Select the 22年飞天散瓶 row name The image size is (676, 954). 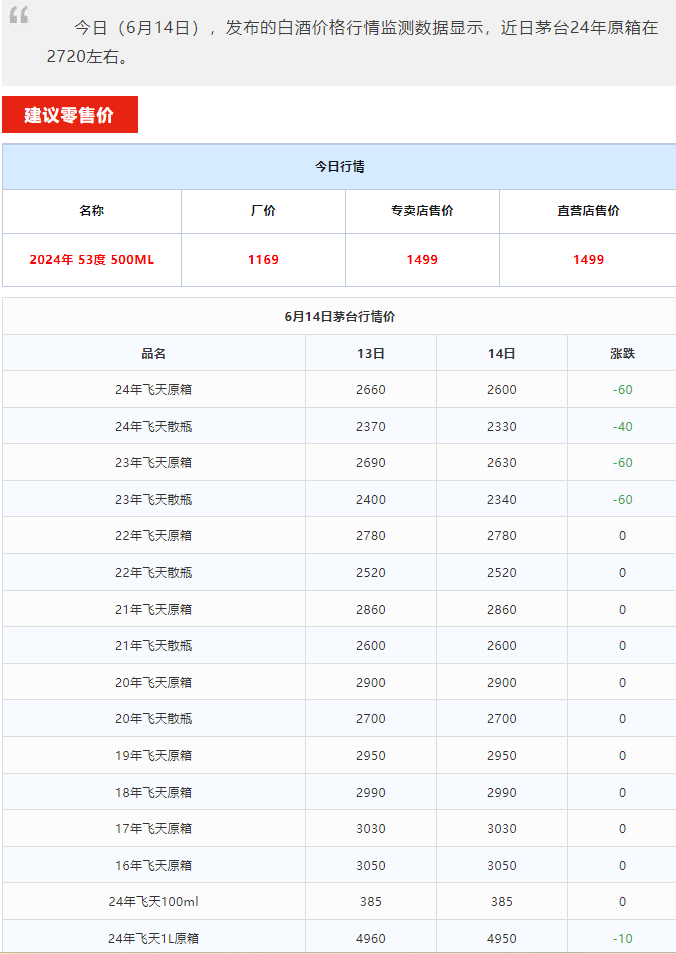pyautogui.click(x=153, y=573)
